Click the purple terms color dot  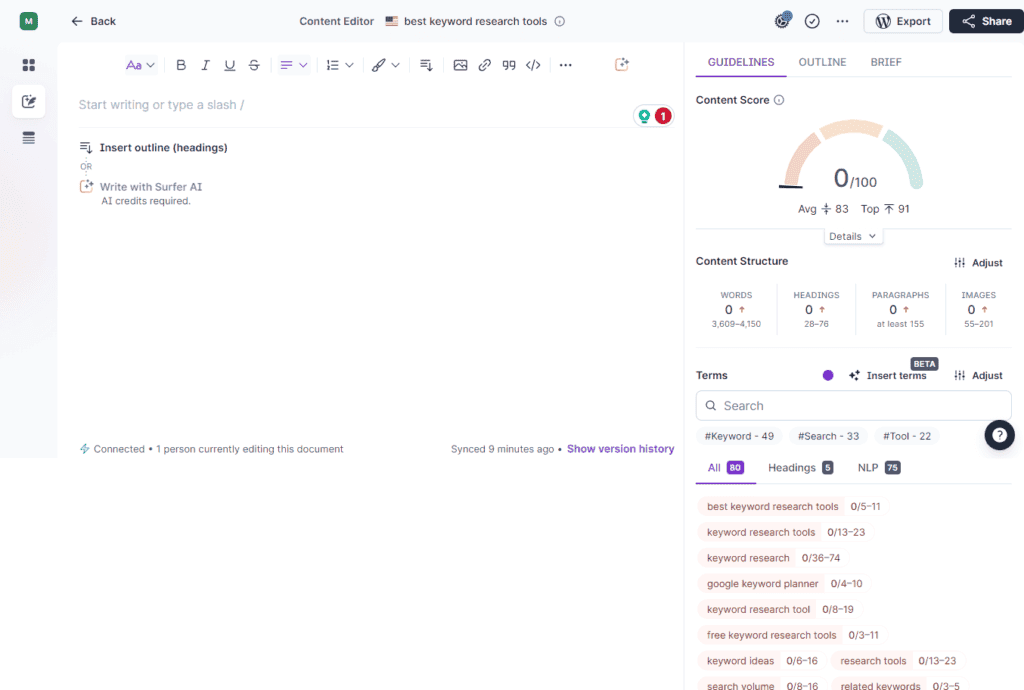[828, 375]
